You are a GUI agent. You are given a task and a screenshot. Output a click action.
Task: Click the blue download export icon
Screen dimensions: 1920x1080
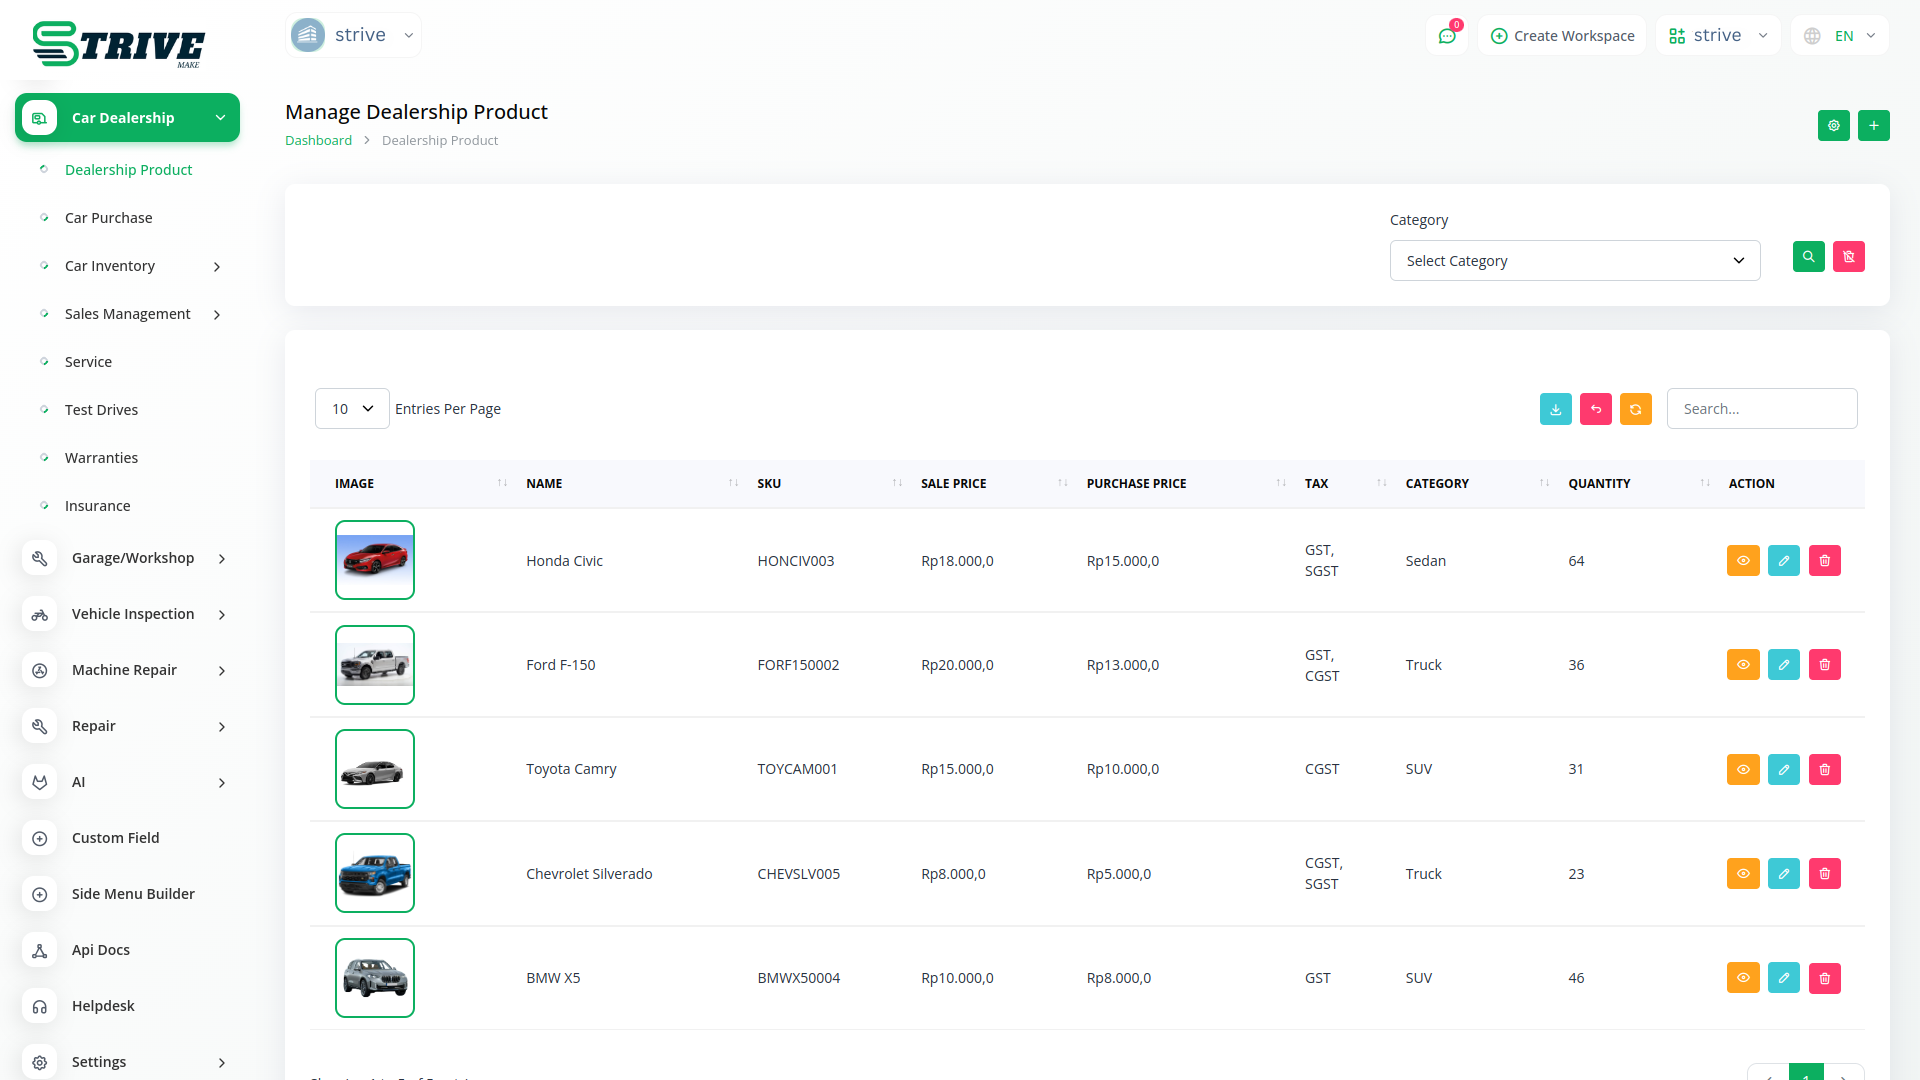point(1555,409)
